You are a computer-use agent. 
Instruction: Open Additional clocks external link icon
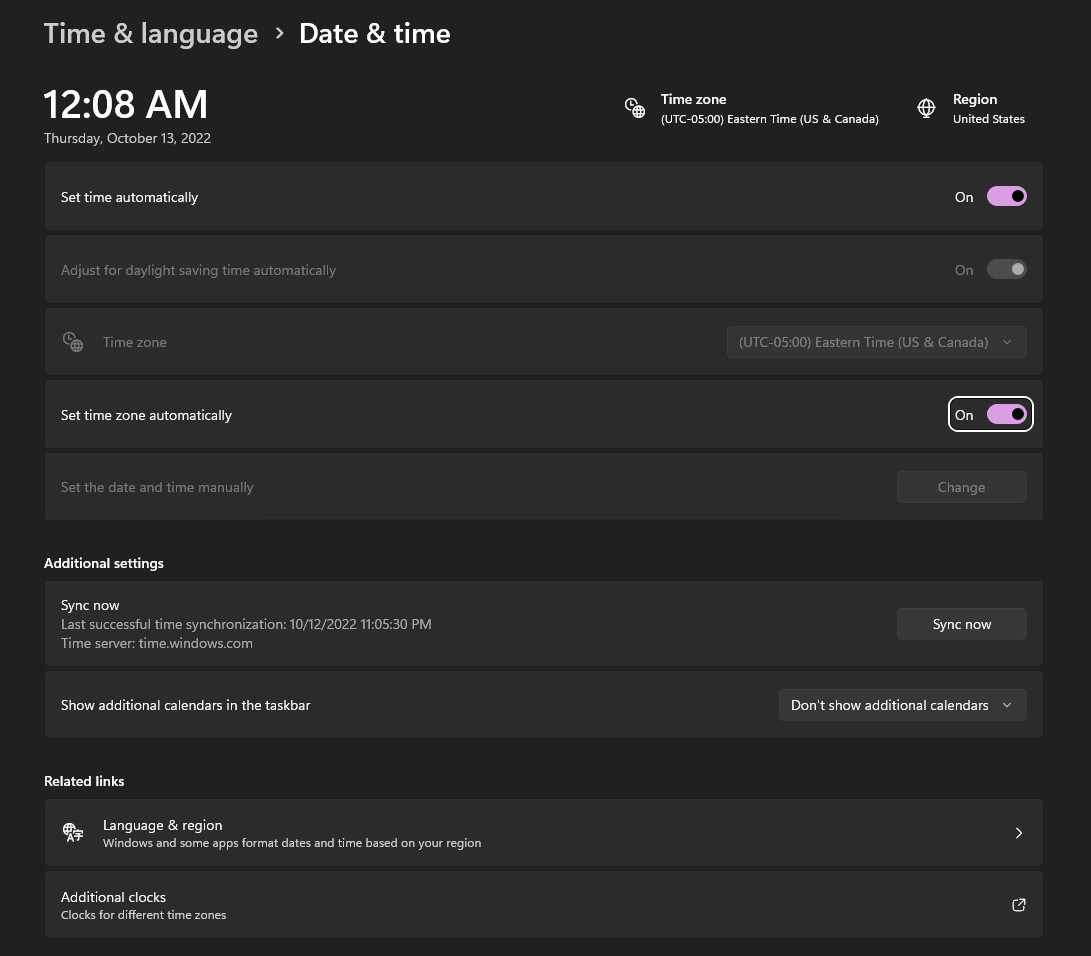(1019, 905)
